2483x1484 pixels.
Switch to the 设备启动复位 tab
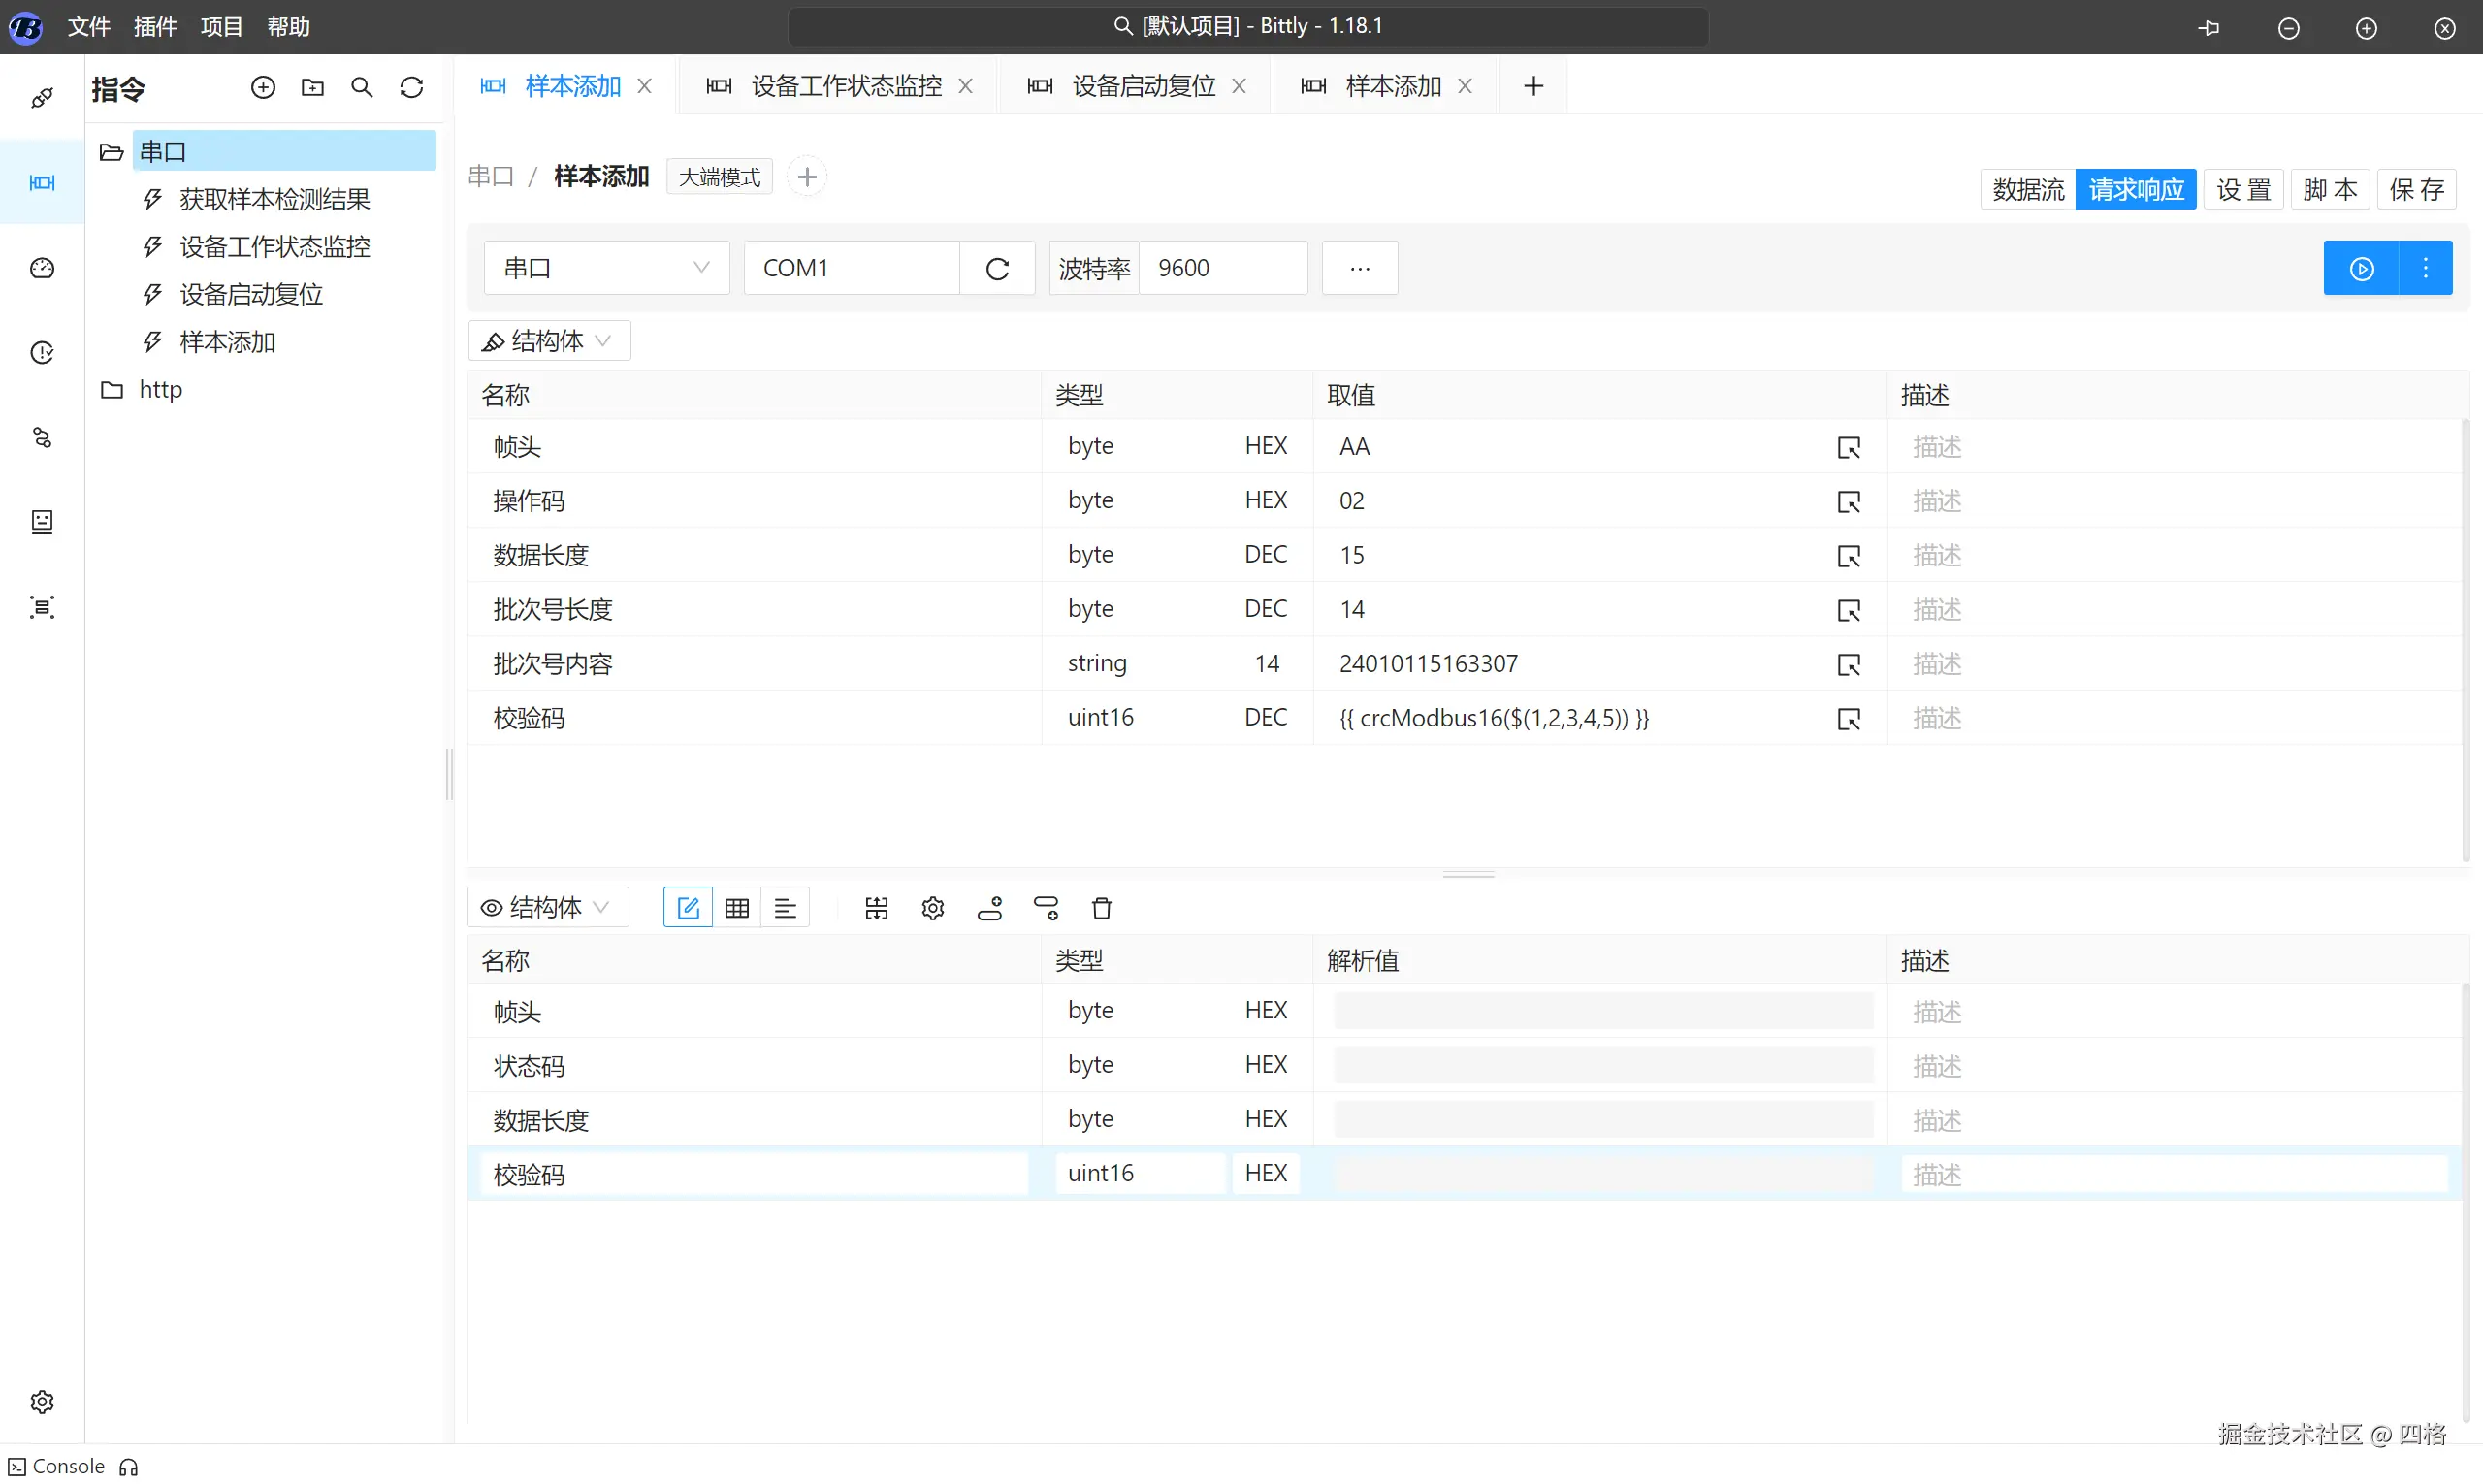click(1143, 87)
